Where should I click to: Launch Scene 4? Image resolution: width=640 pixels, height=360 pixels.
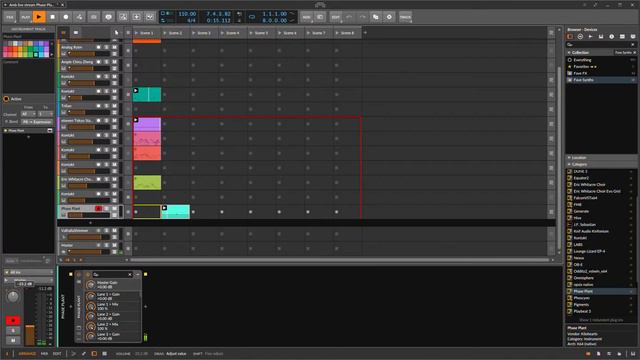click(222, 33)
